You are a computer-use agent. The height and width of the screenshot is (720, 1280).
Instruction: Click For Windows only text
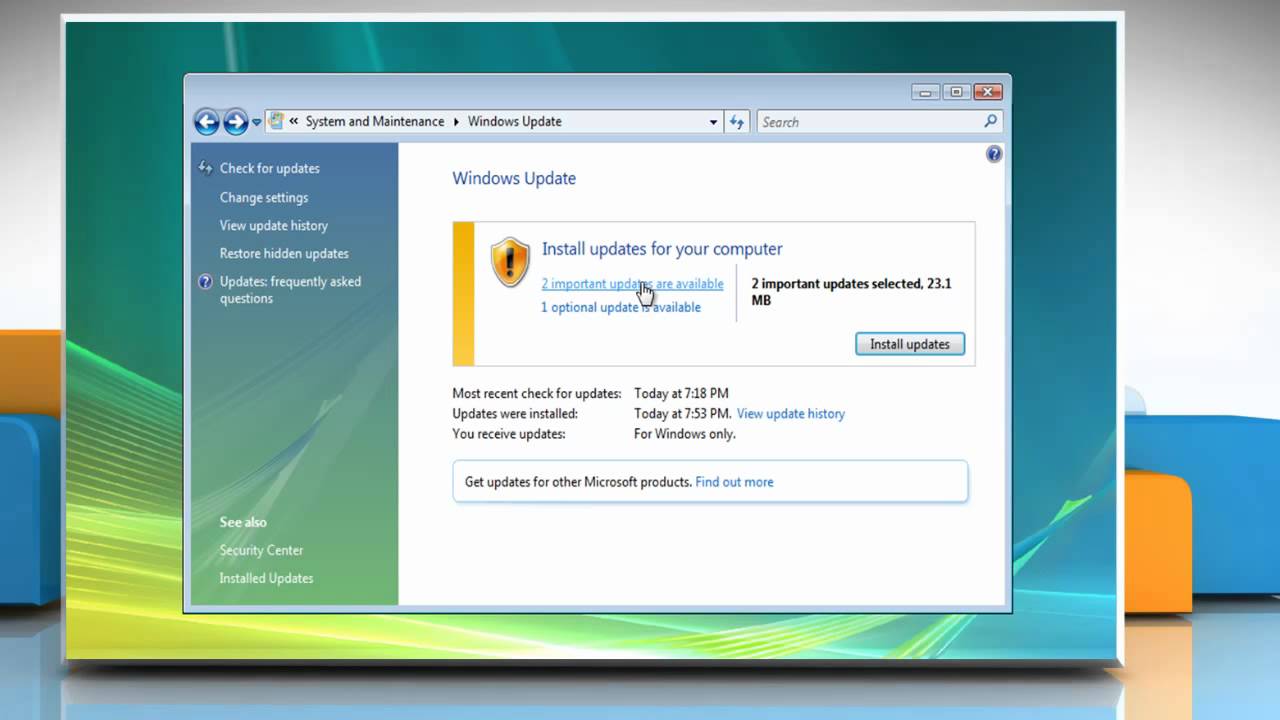685,434
